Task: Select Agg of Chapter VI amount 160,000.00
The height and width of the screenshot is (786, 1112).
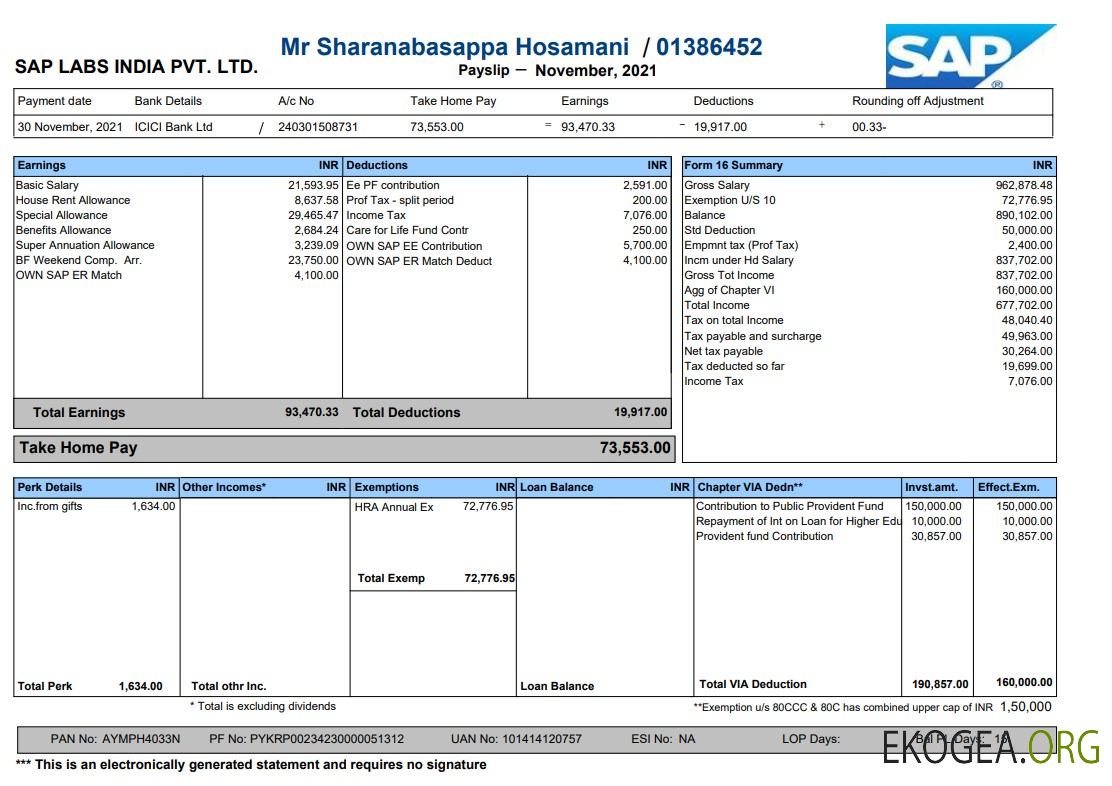Action: tap(1023, 290)
